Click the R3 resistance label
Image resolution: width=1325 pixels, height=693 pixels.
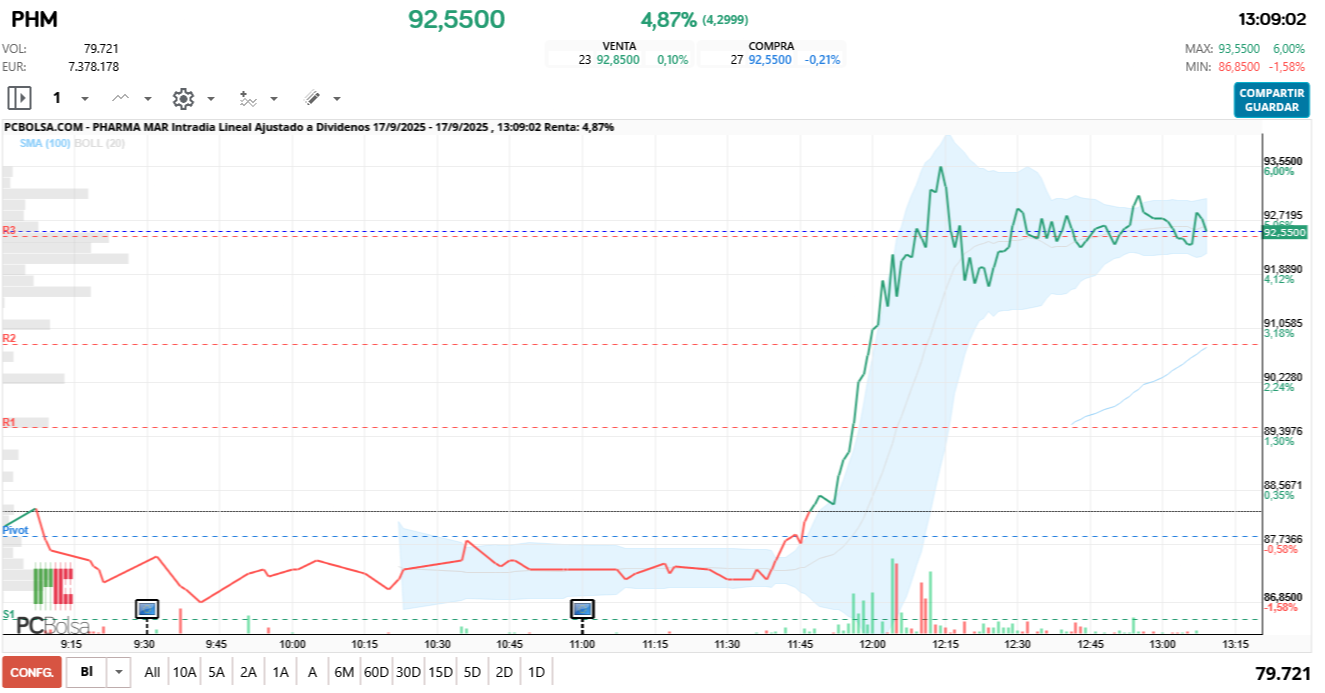(9, 230)
